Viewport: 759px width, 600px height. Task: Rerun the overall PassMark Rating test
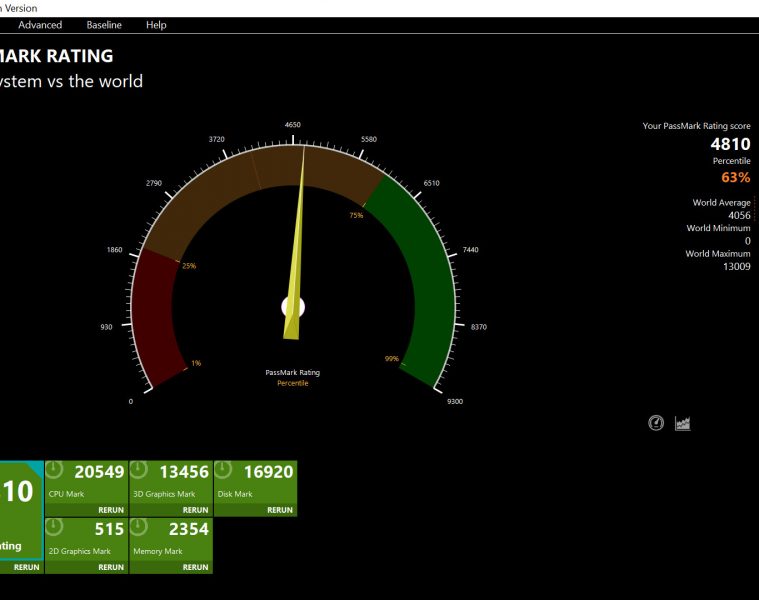(27, 567)
